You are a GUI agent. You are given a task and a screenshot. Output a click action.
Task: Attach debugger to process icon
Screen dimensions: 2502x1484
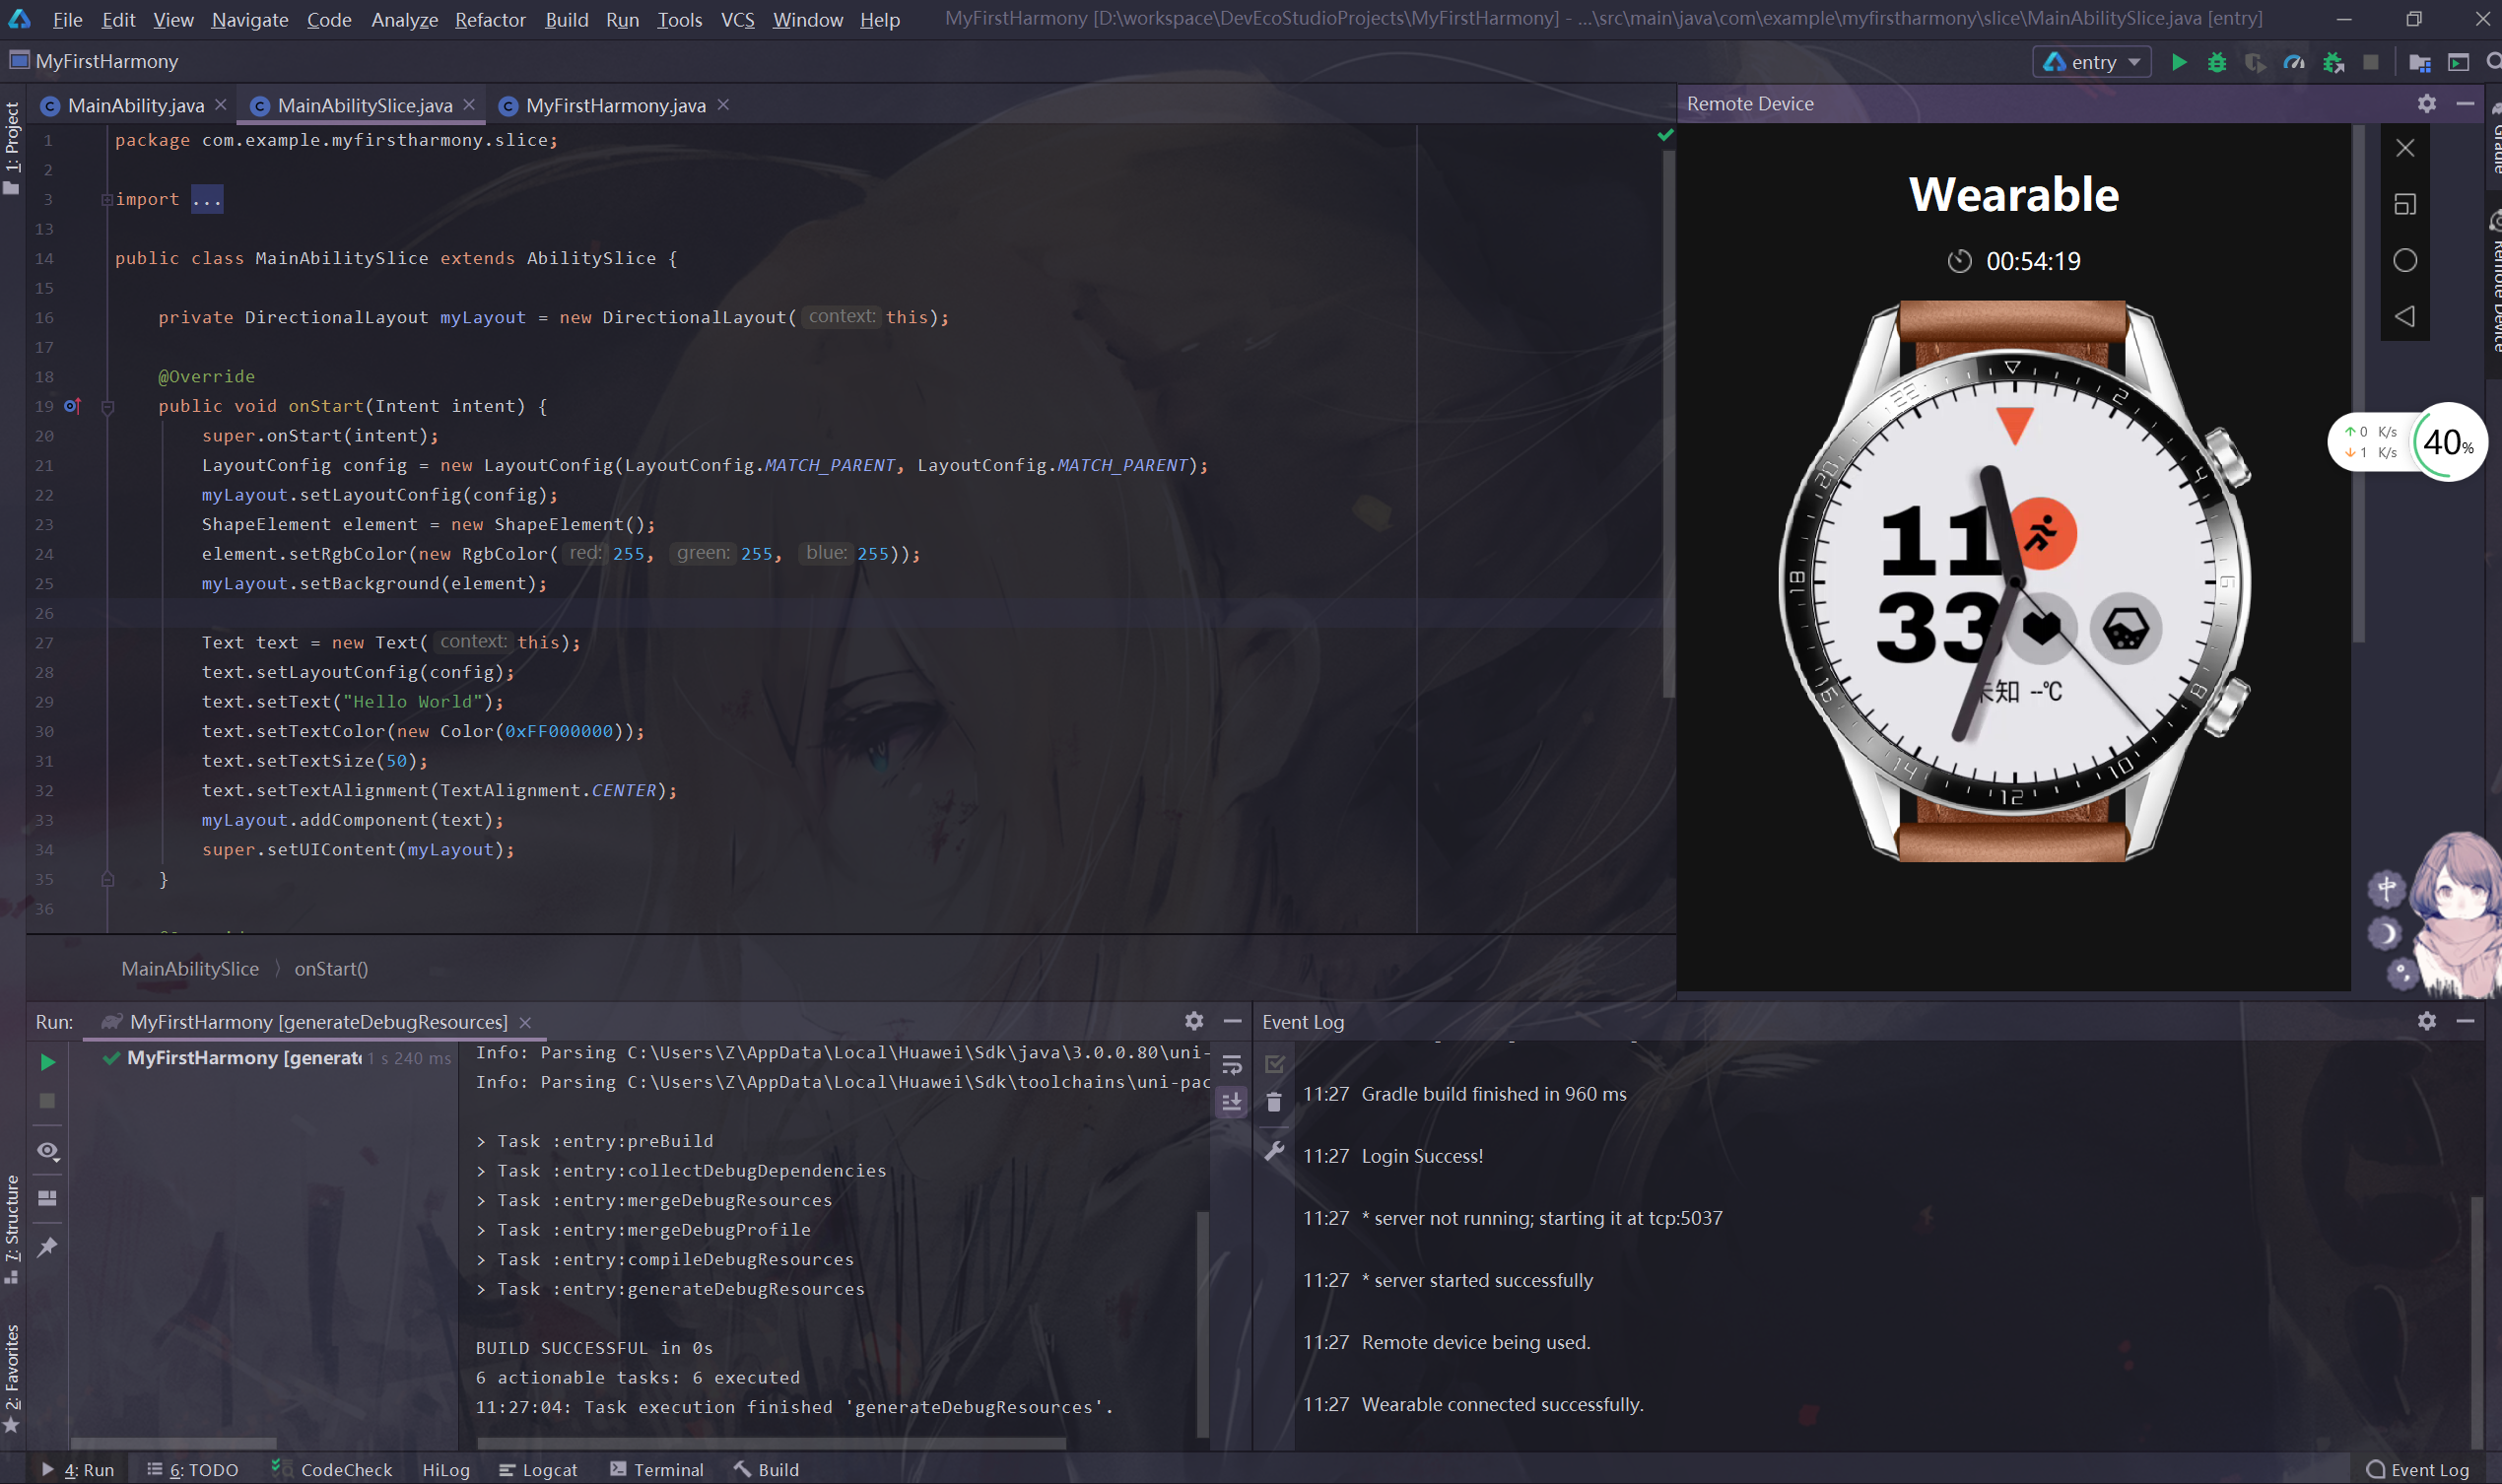2333,62
